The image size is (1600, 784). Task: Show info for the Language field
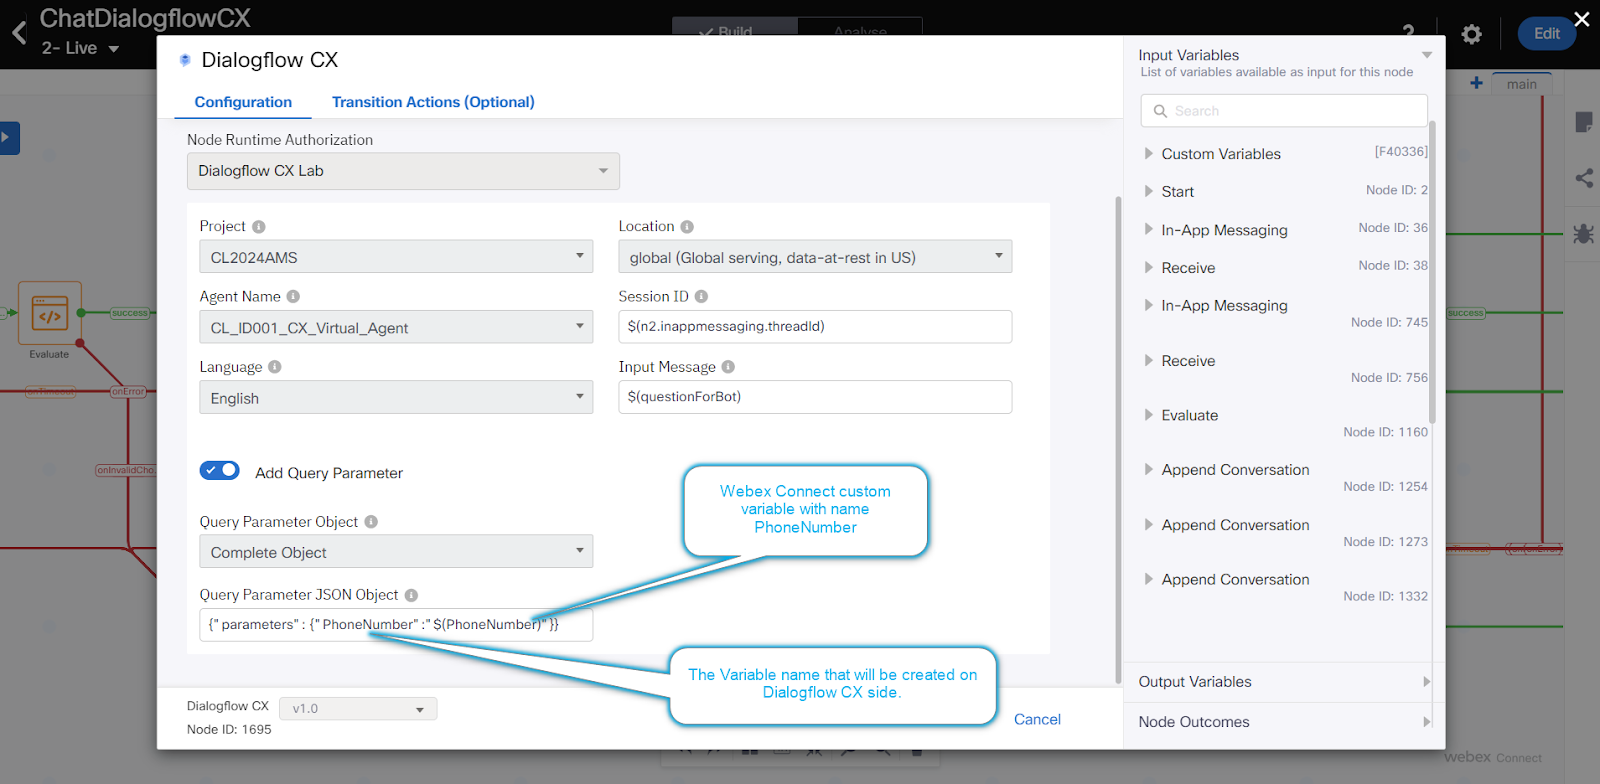[x=275, y=367]
